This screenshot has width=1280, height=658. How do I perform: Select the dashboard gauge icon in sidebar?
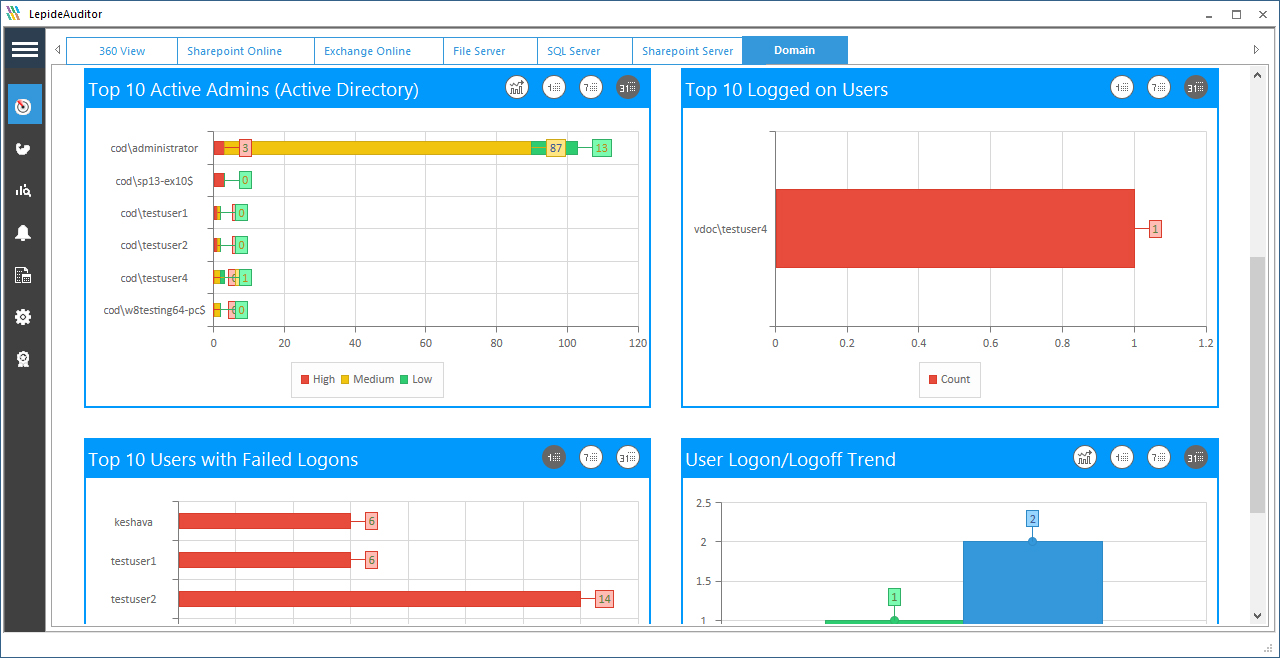24,105
